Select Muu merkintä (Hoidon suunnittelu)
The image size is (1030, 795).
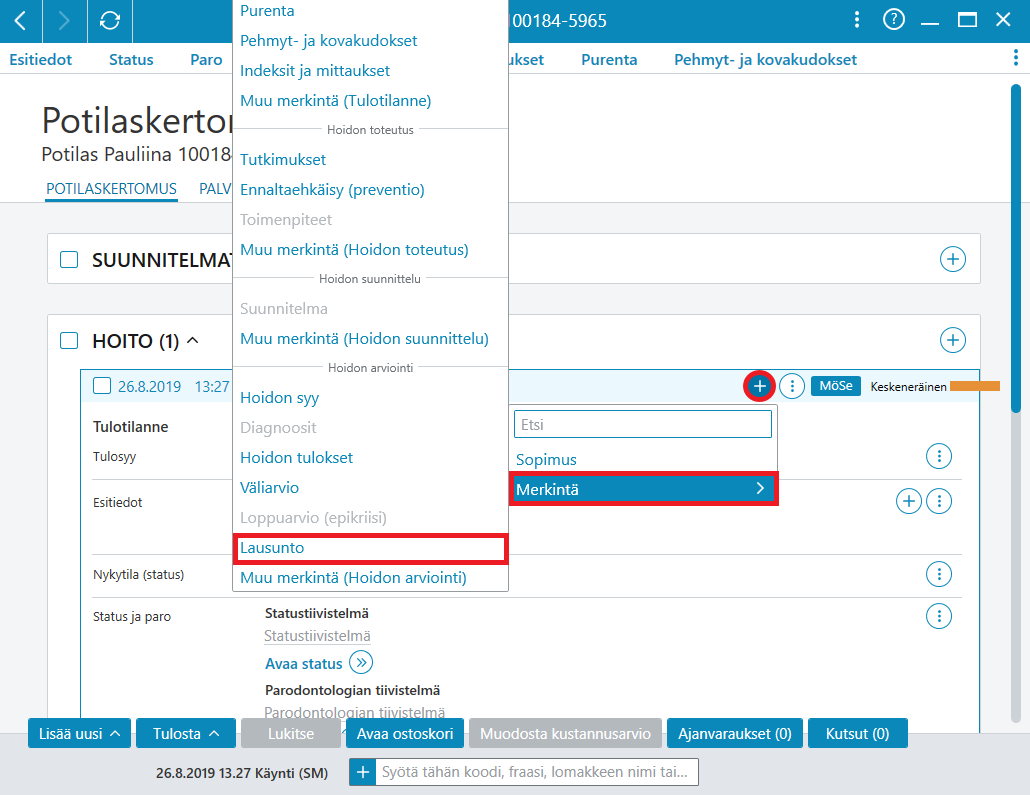click(365, 339)
